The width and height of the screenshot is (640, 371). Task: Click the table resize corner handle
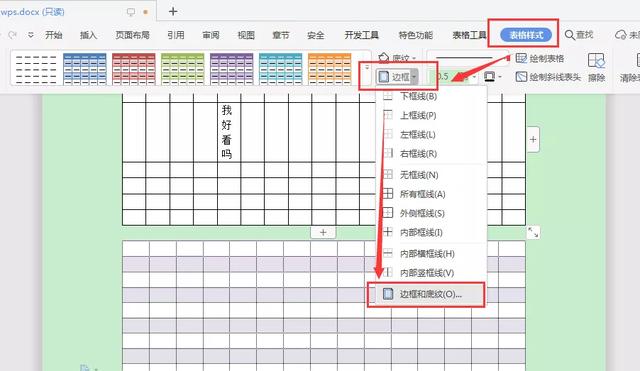click(533, 233)
